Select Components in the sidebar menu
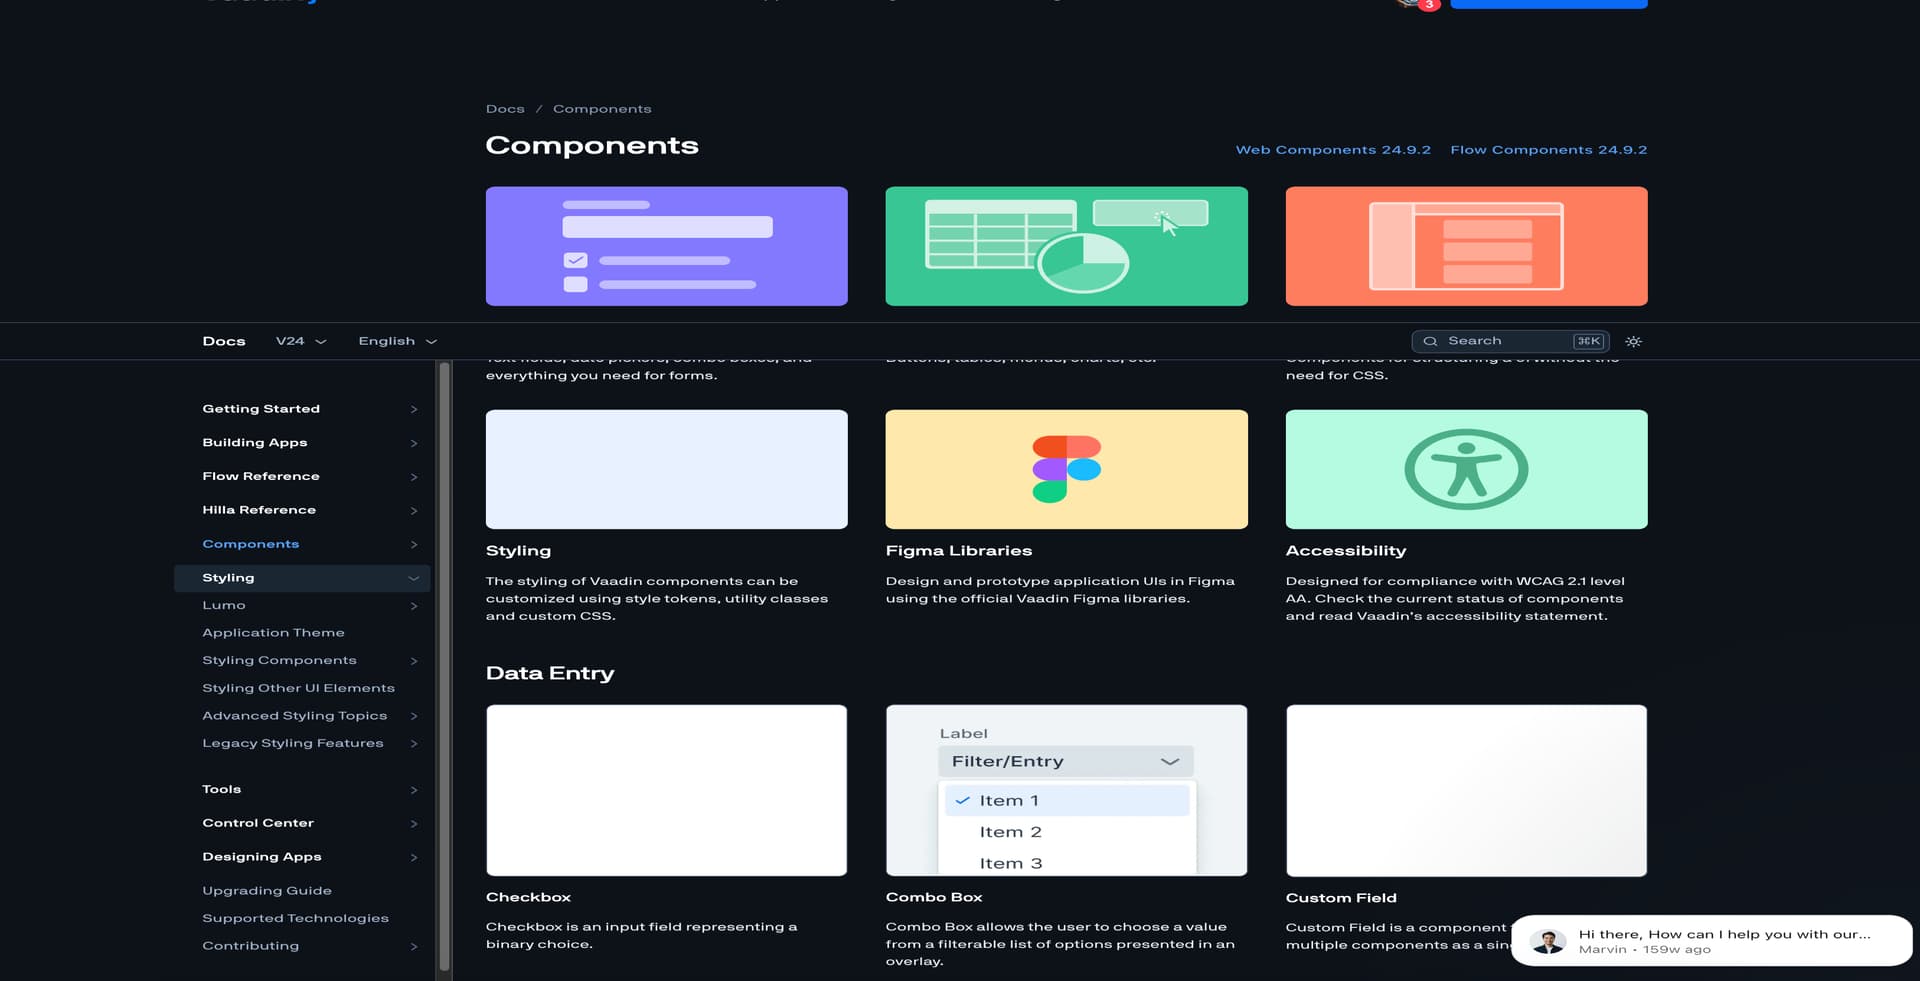This screenshot has width=1920, height=981. coord(251,544)
